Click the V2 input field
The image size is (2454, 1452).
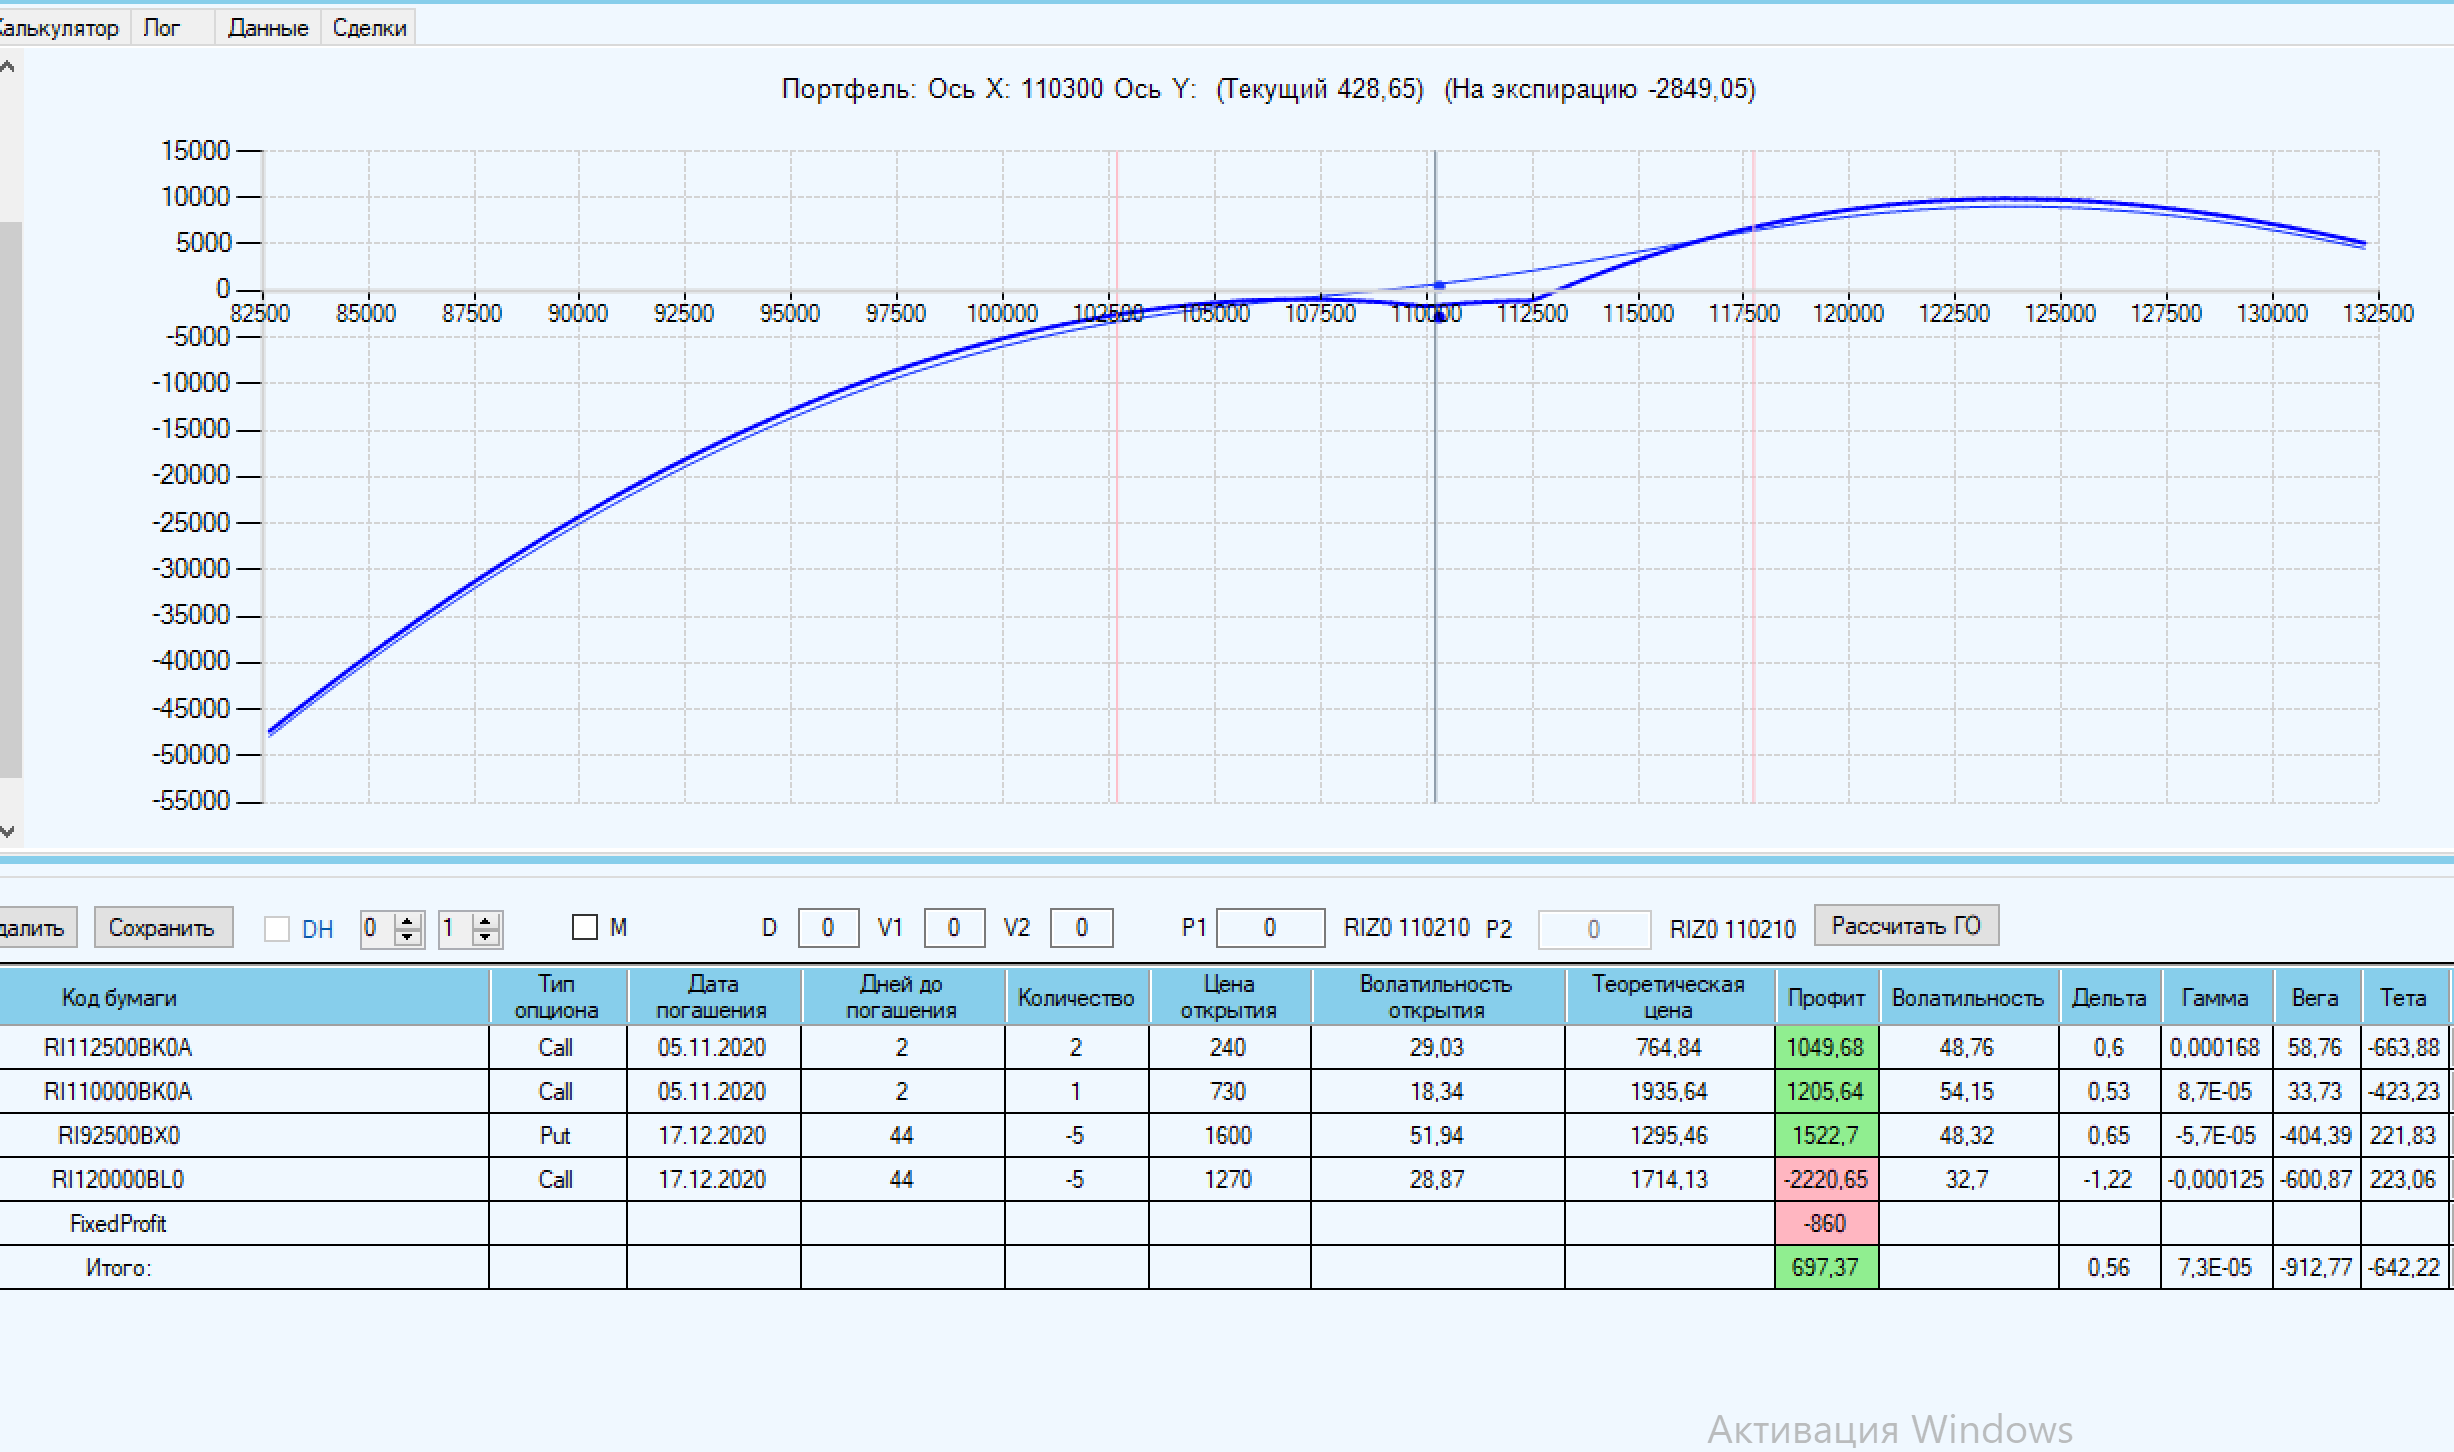click(x=1080, y=928)
